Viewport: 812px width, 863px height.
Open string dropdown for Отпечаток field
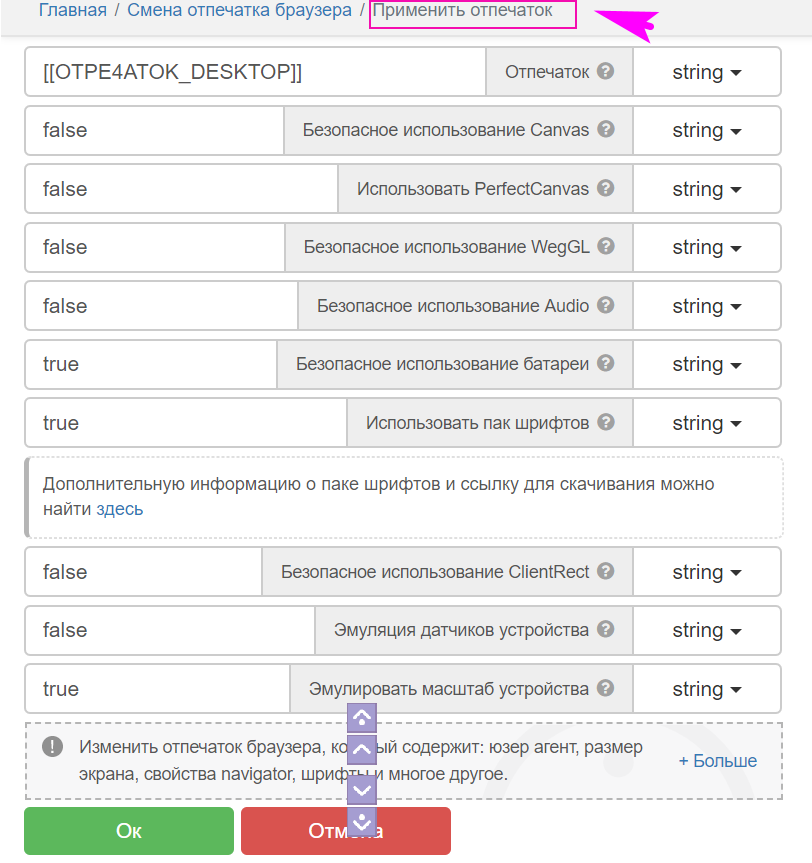[706, 72]
